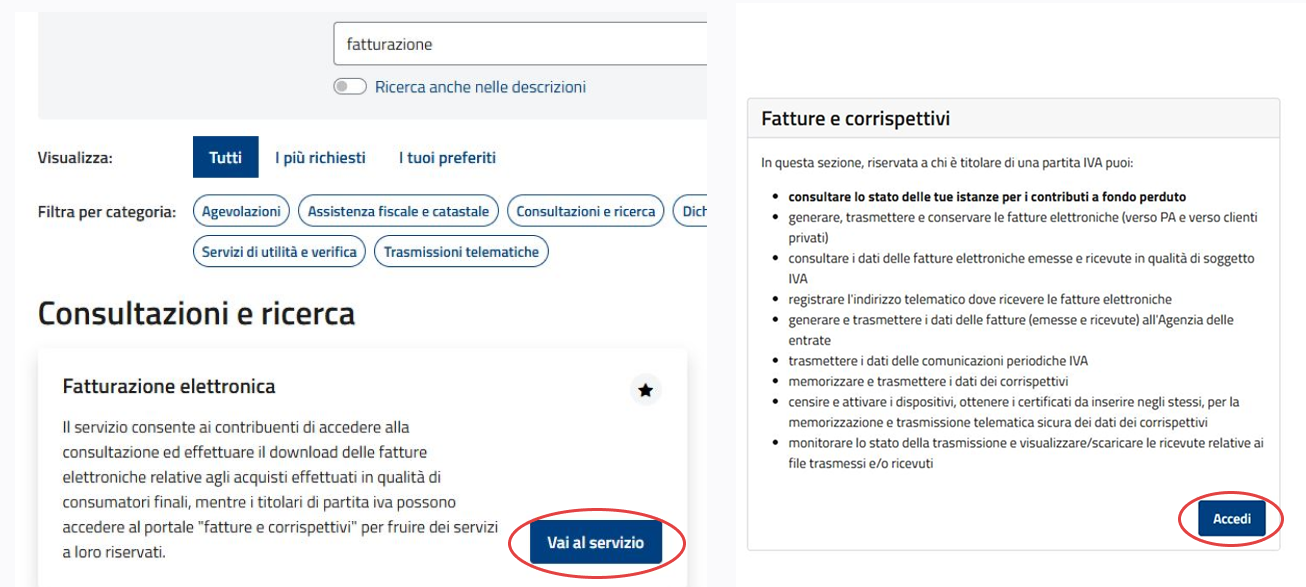Click the 'Fatture e corrispettivi' panel header
1306x587 pixels.
pyautogui.click(x=855, y=119)
